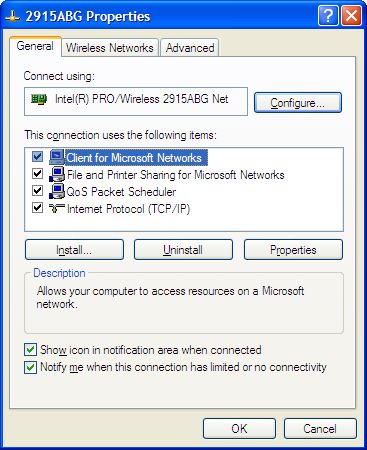Disable QoS Packet Scheduler checkbox
The width and height of the screenshot is (367, 450).
click(x=37, y=191)
